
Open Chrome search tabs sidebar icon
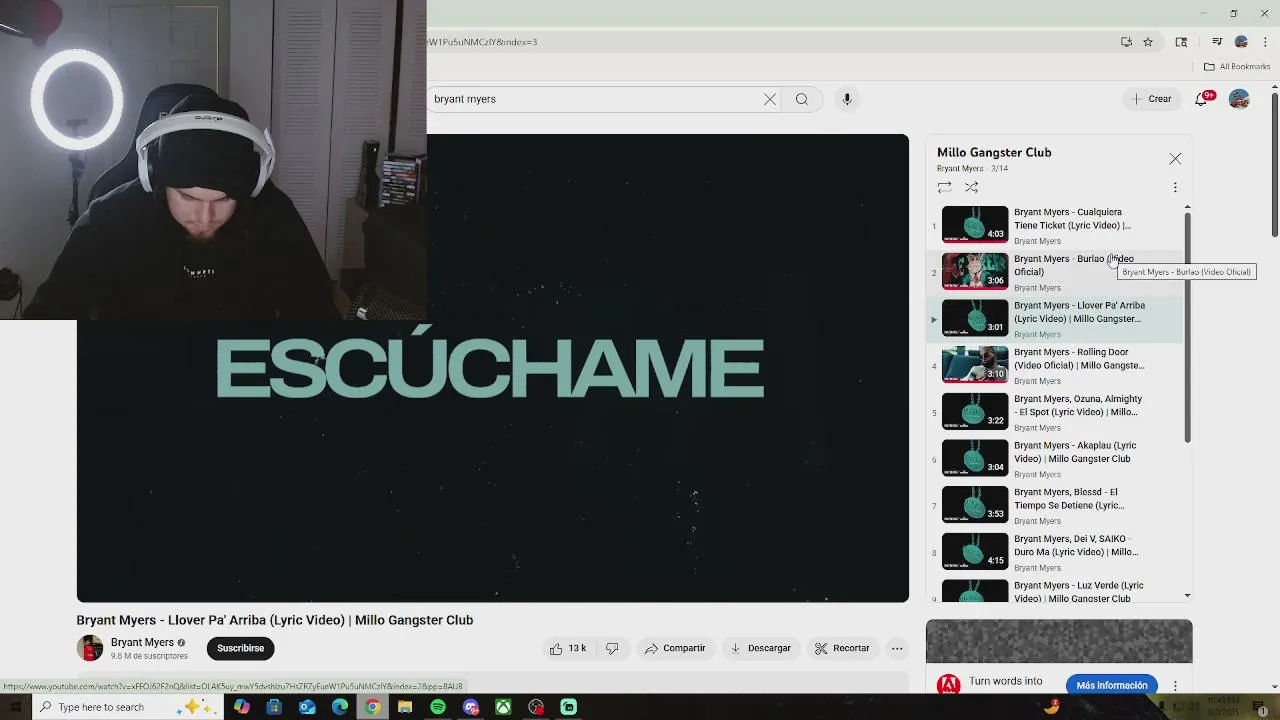(1181, 42)
